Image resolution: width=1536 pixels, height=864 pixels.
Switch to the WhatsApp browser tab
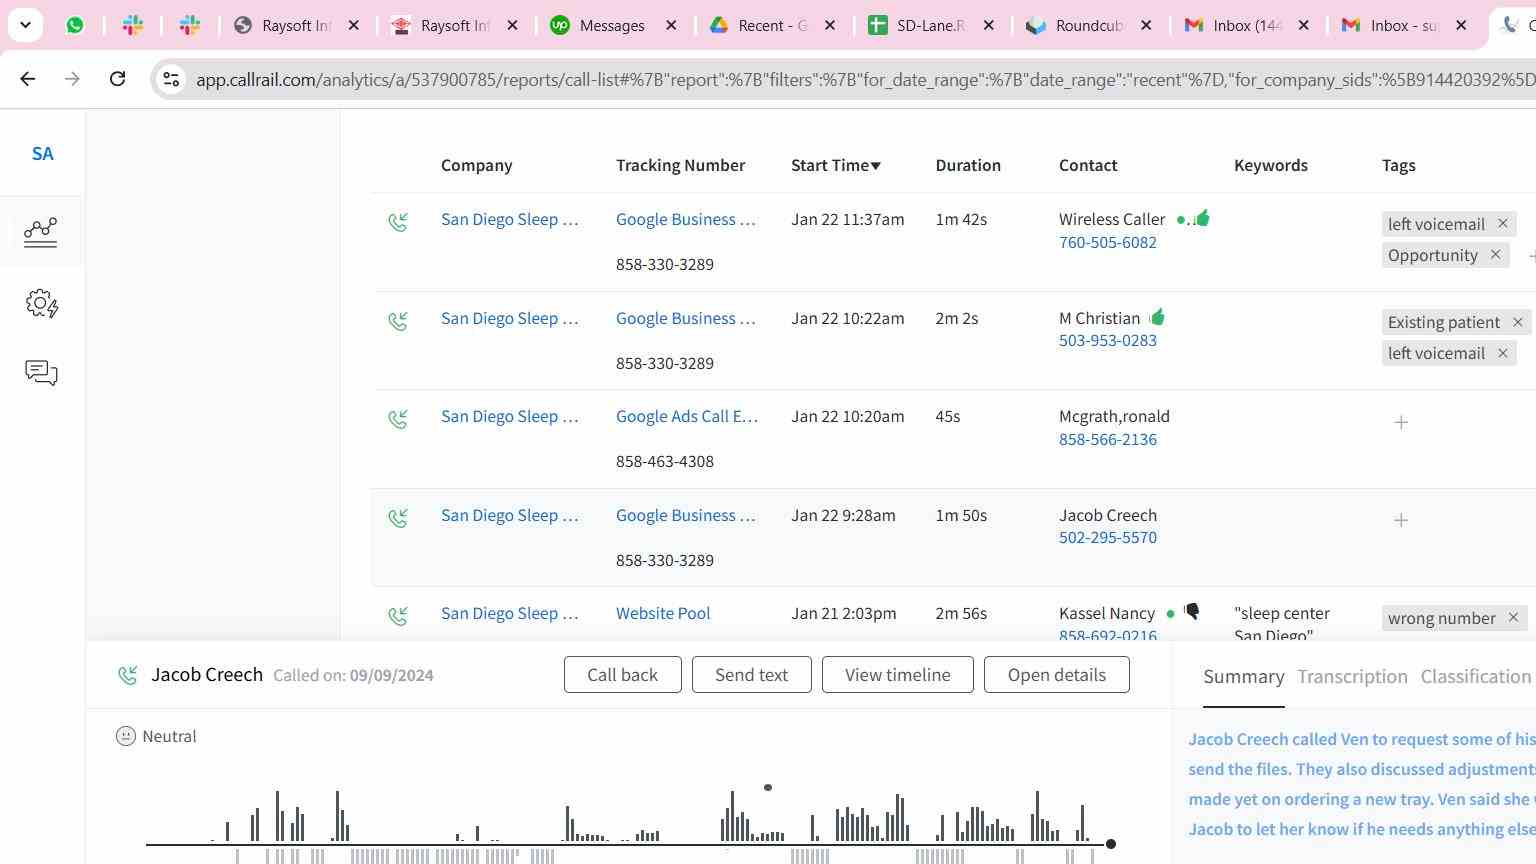point(75,25)
